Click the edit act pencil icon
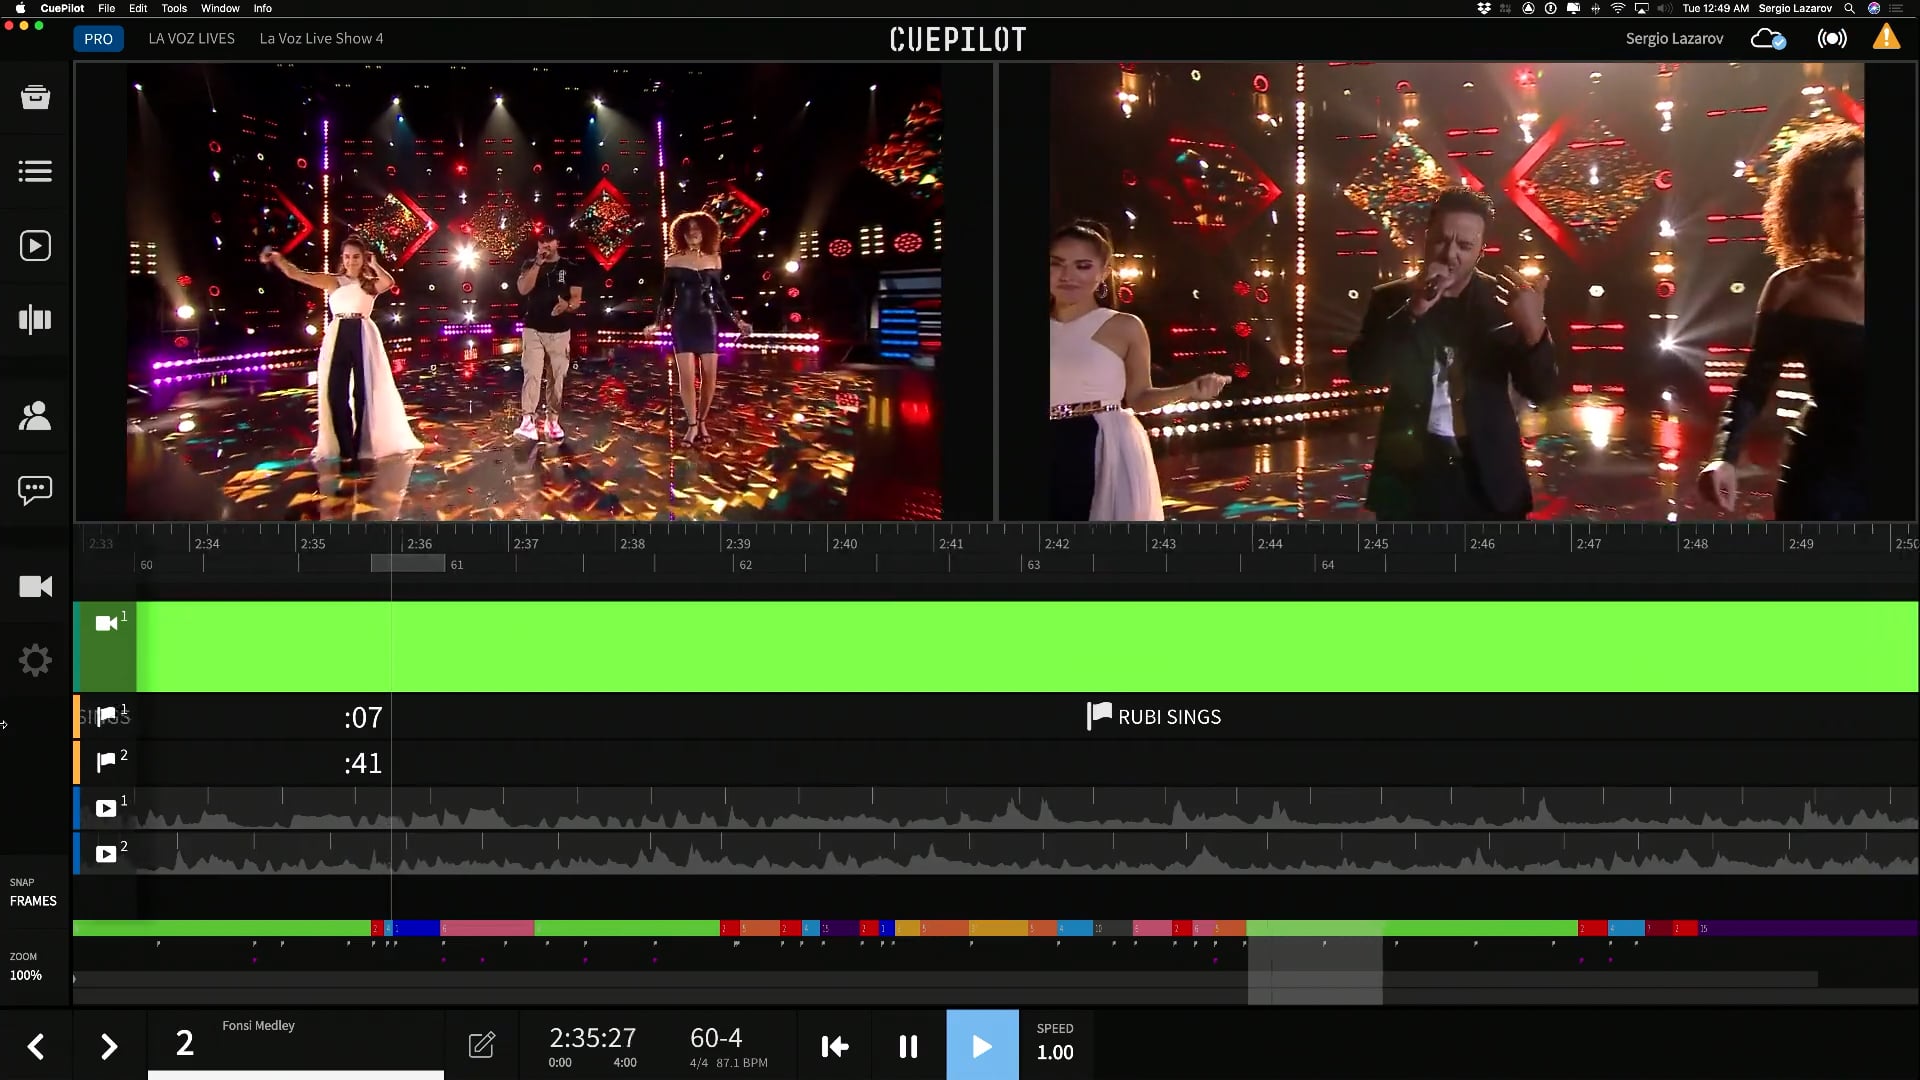Image resolution: width=1920 pixels, height=1080 pixels. [x=482, y=1045]
